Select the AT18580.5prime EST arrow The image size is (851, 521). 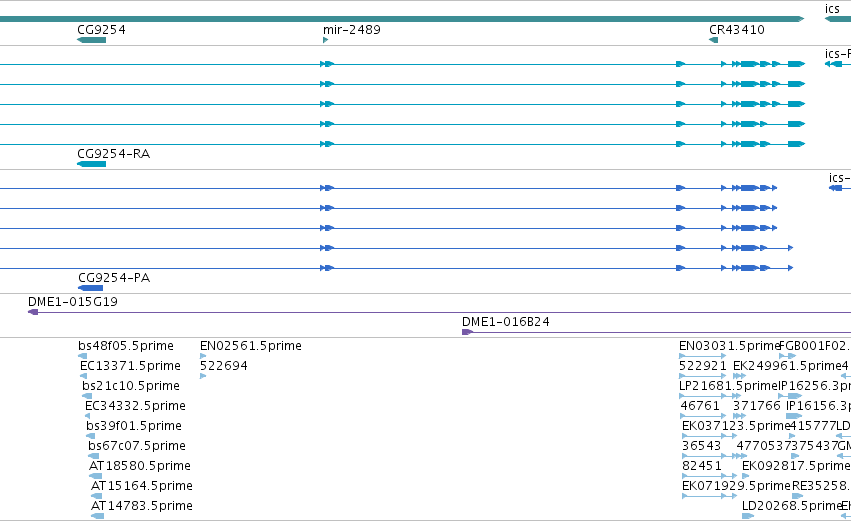tap(96, 476)
